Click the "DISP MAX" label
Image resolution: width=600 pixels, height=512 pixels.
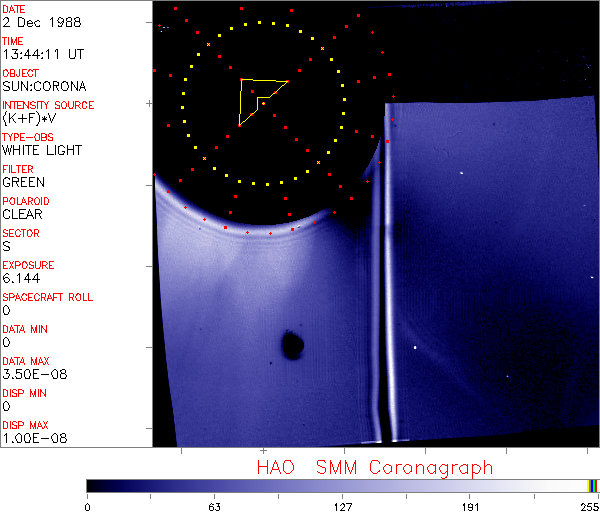25,425
